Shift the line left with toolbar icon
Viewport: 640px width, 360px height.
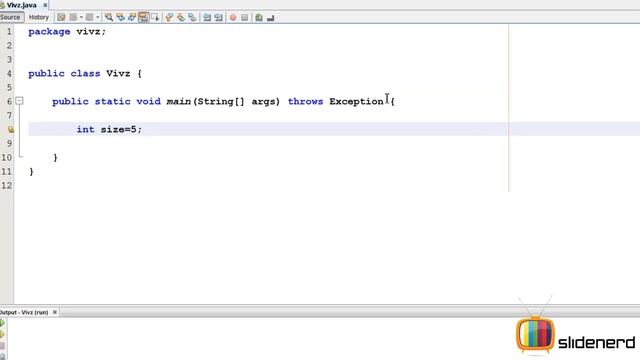click(x=207, y=17)
